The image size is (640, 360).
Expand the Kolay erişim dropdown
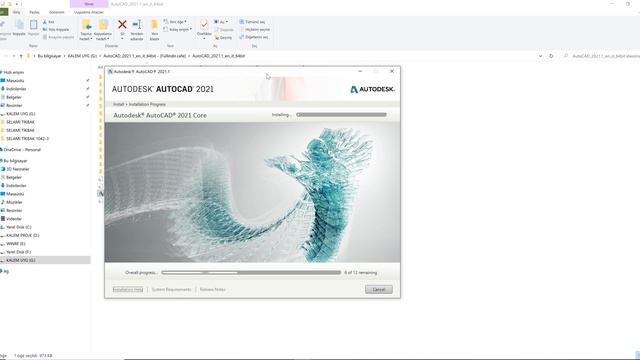tap(178, 29)
